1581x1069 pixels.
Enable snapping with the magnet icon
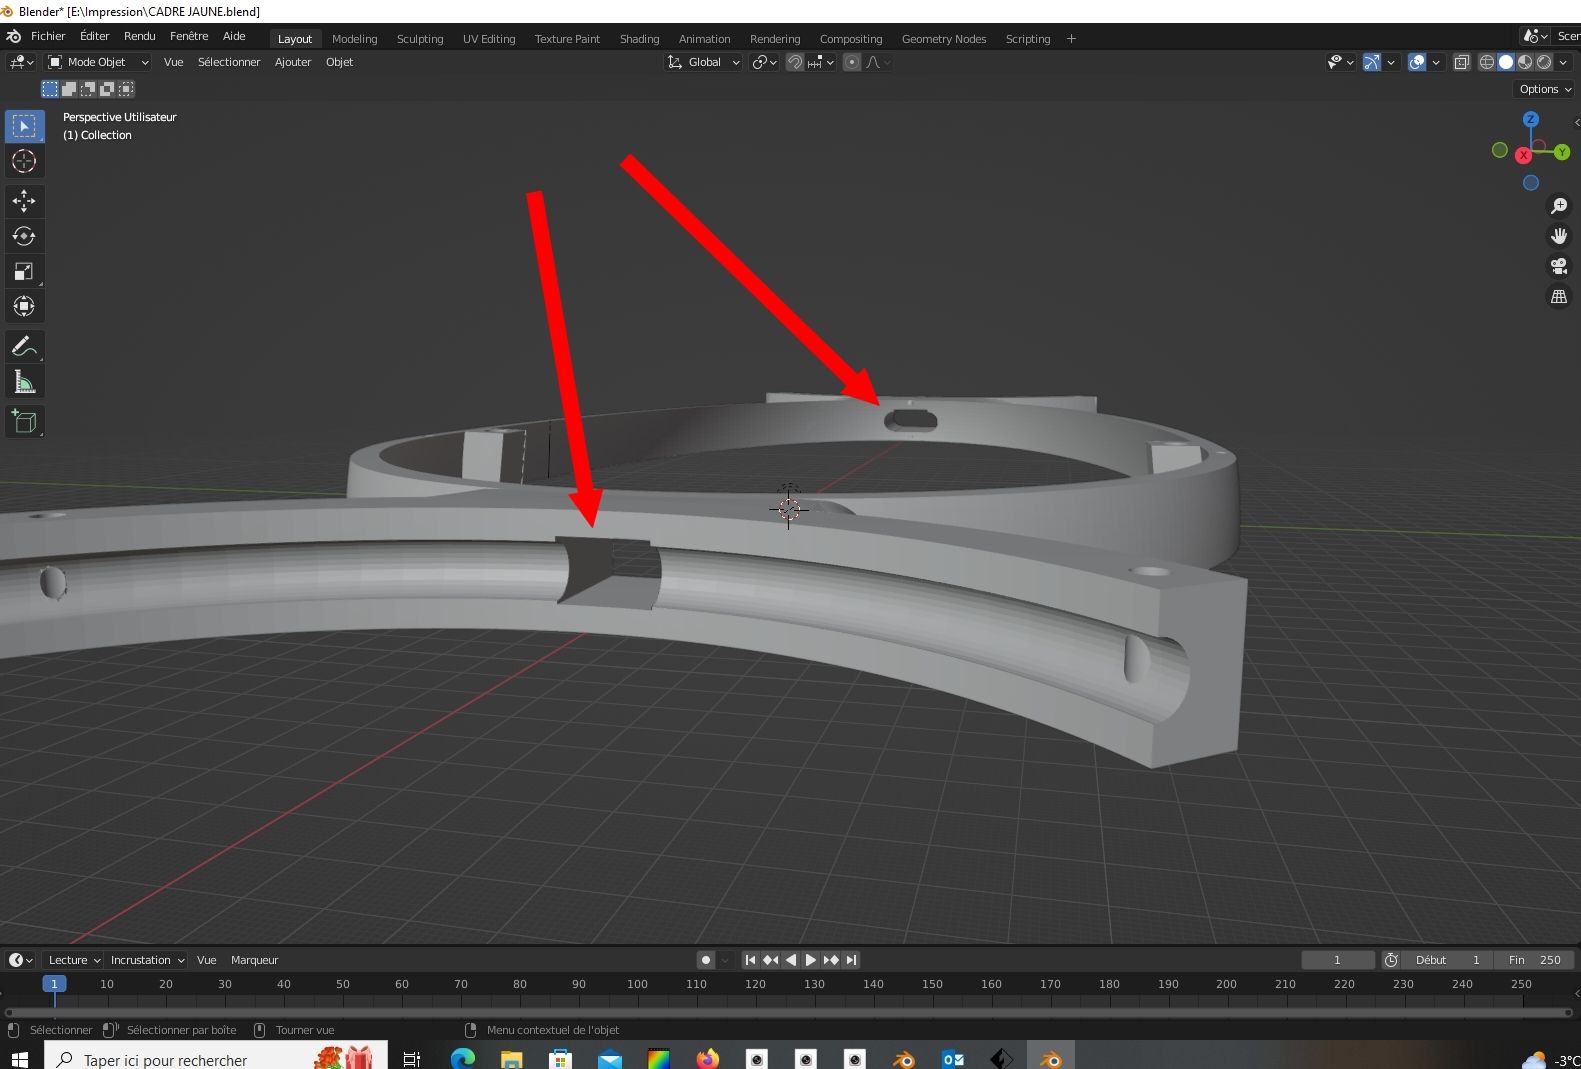[x=795, y=62]
